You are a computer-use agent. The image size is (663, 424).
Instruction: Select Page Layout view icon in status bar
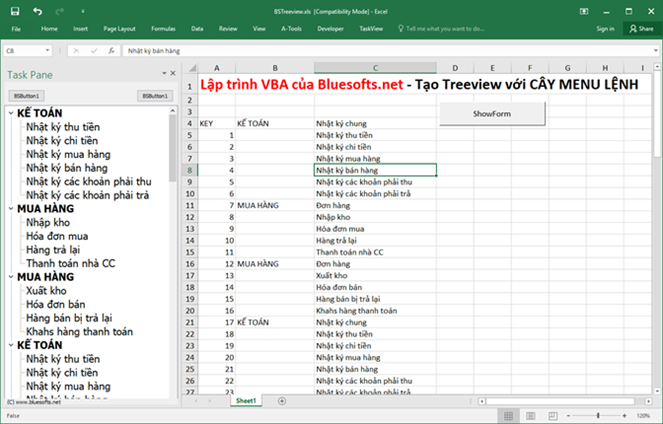coord(531,416)
